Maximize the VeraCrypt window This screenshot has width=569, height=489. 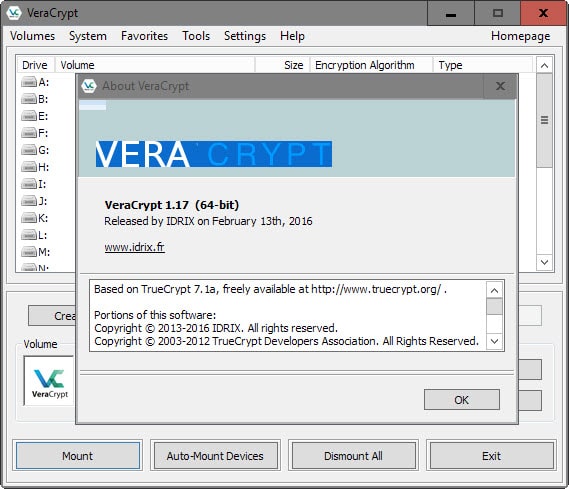point(498,13)
